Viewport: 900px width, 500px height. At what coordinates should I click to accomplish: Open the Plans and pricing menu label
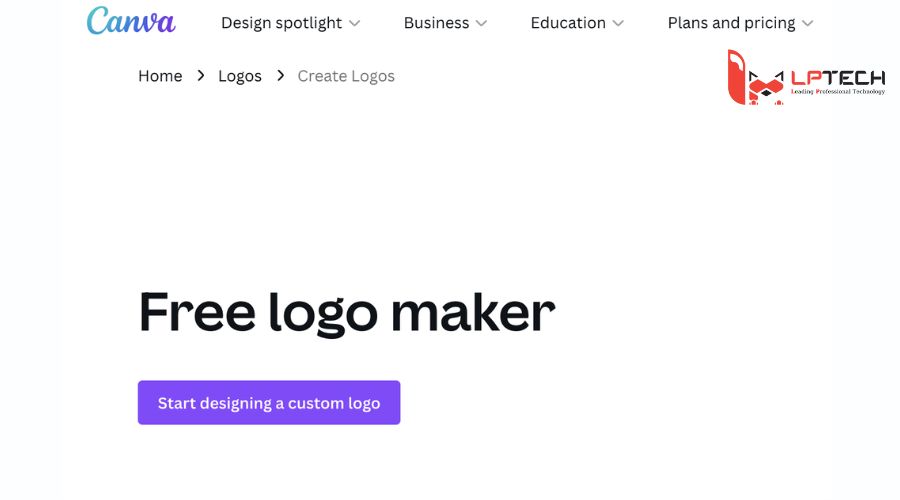(731, 23)
